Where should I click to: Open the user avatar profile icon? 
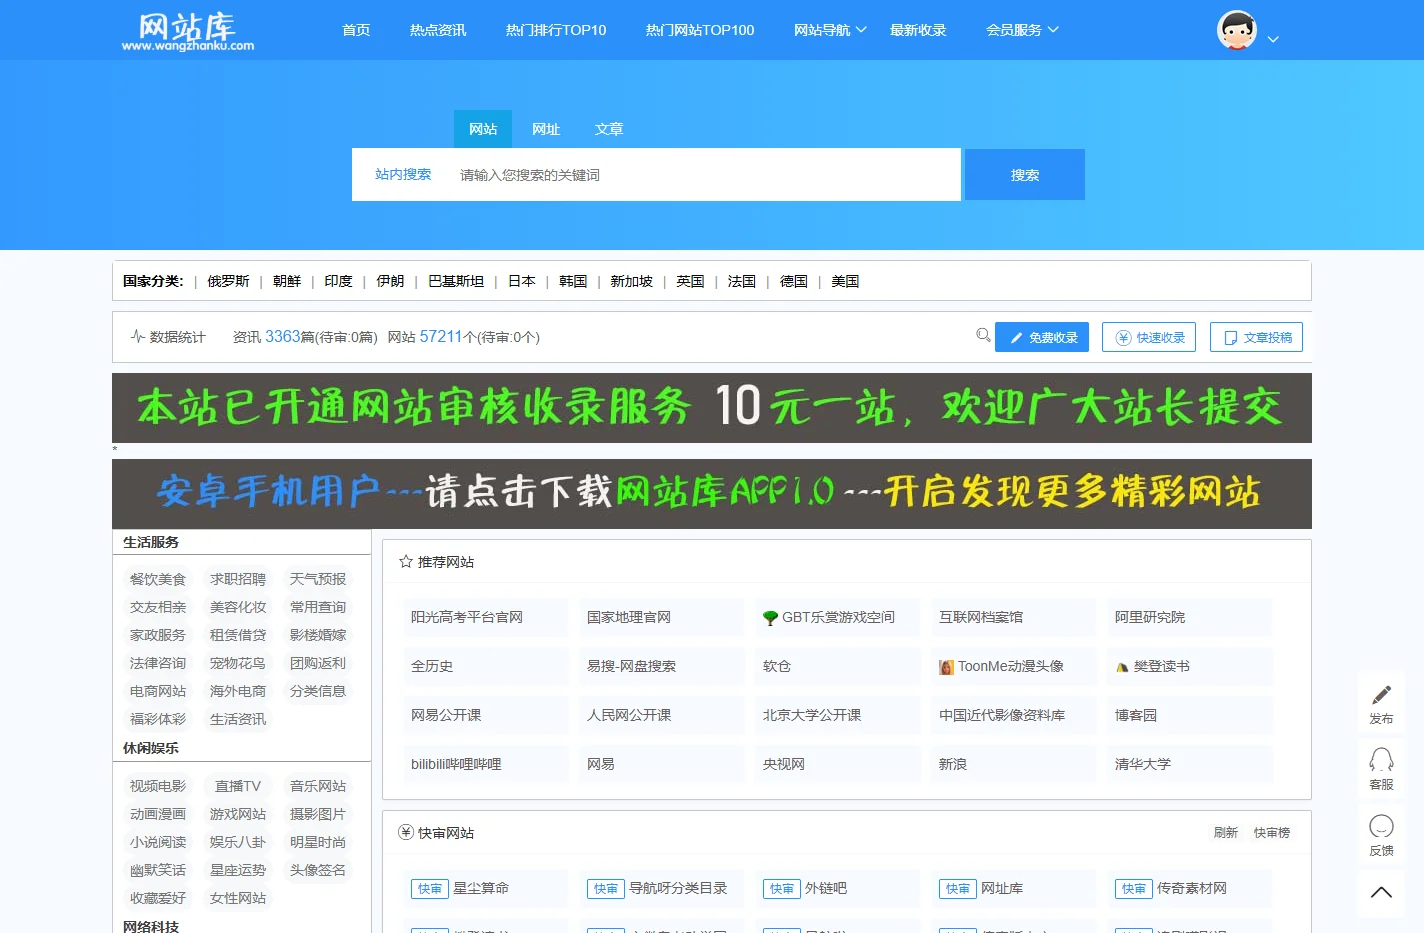(1237, 30)
